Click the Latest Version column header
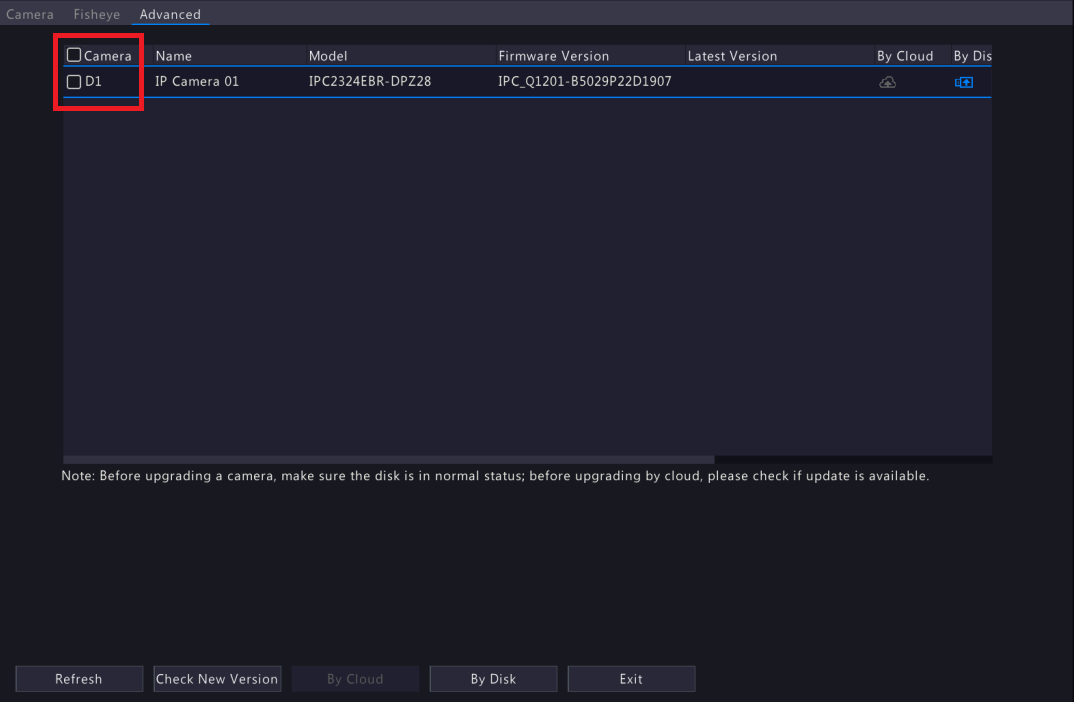The image size is (1074, 702). (x=732, y=56)
